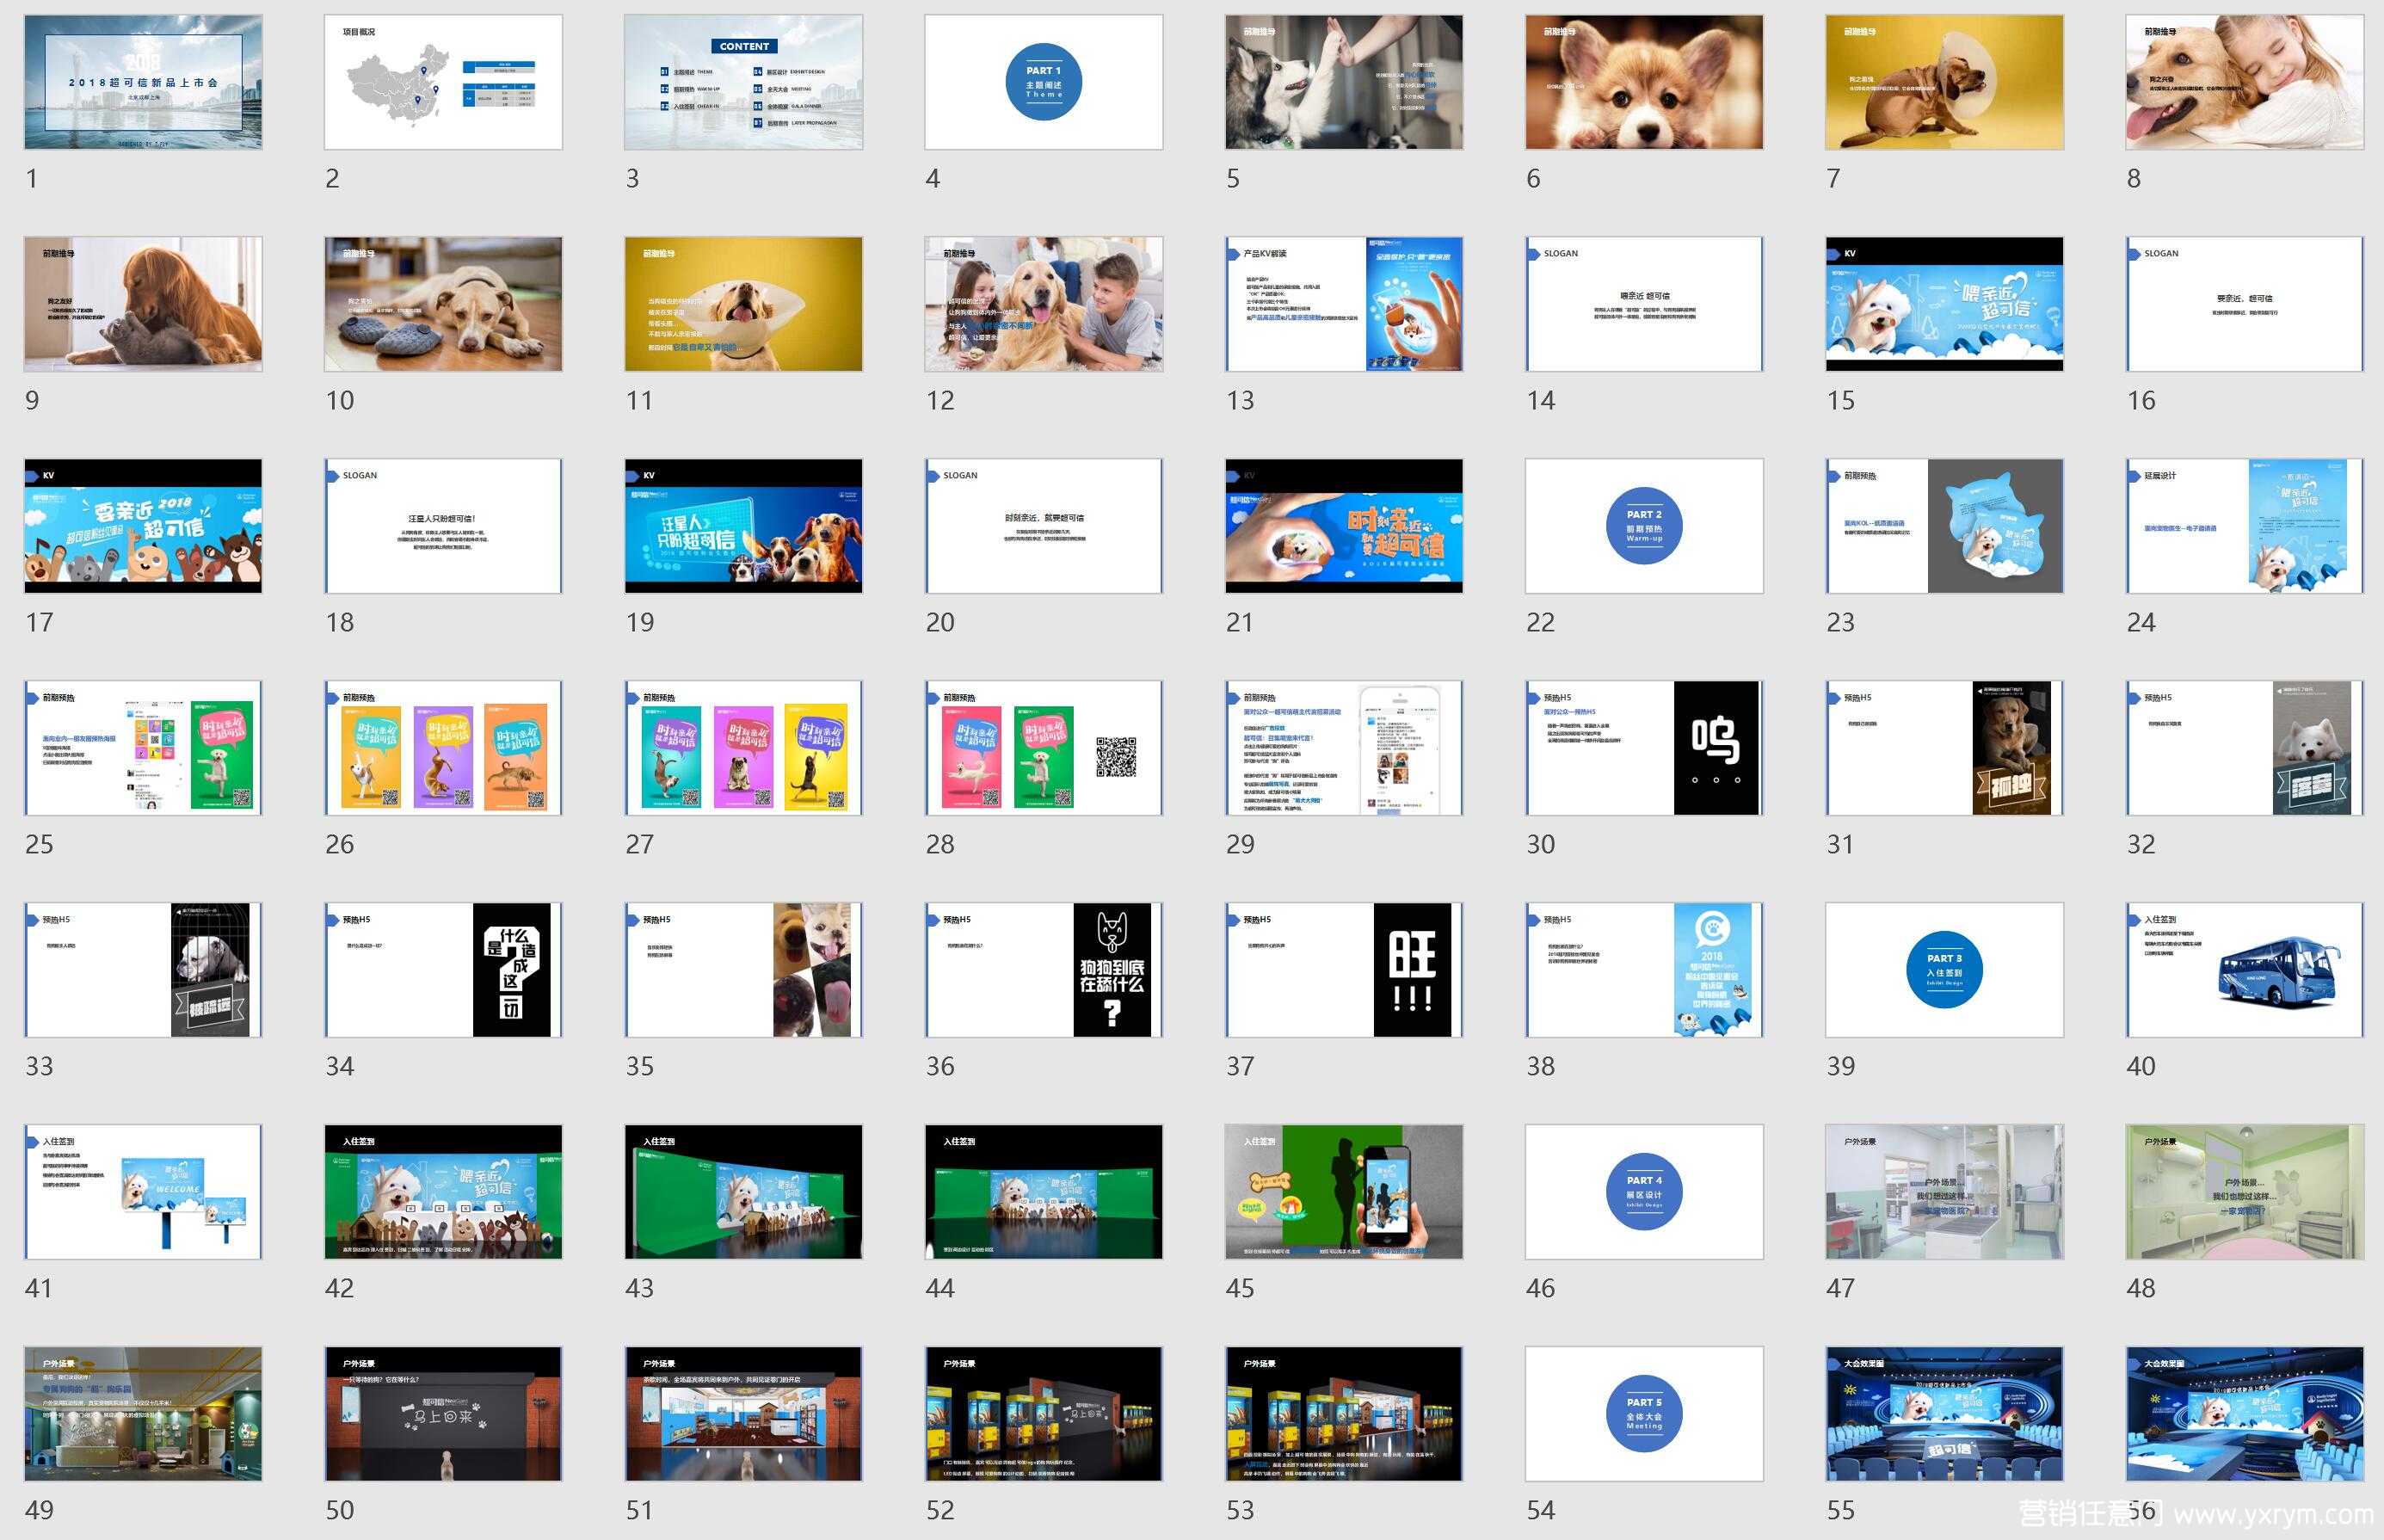Click slide 54 PART 5 Meeting slide
The height and width of the screenshot is (1540, 2384).
1644,1414
